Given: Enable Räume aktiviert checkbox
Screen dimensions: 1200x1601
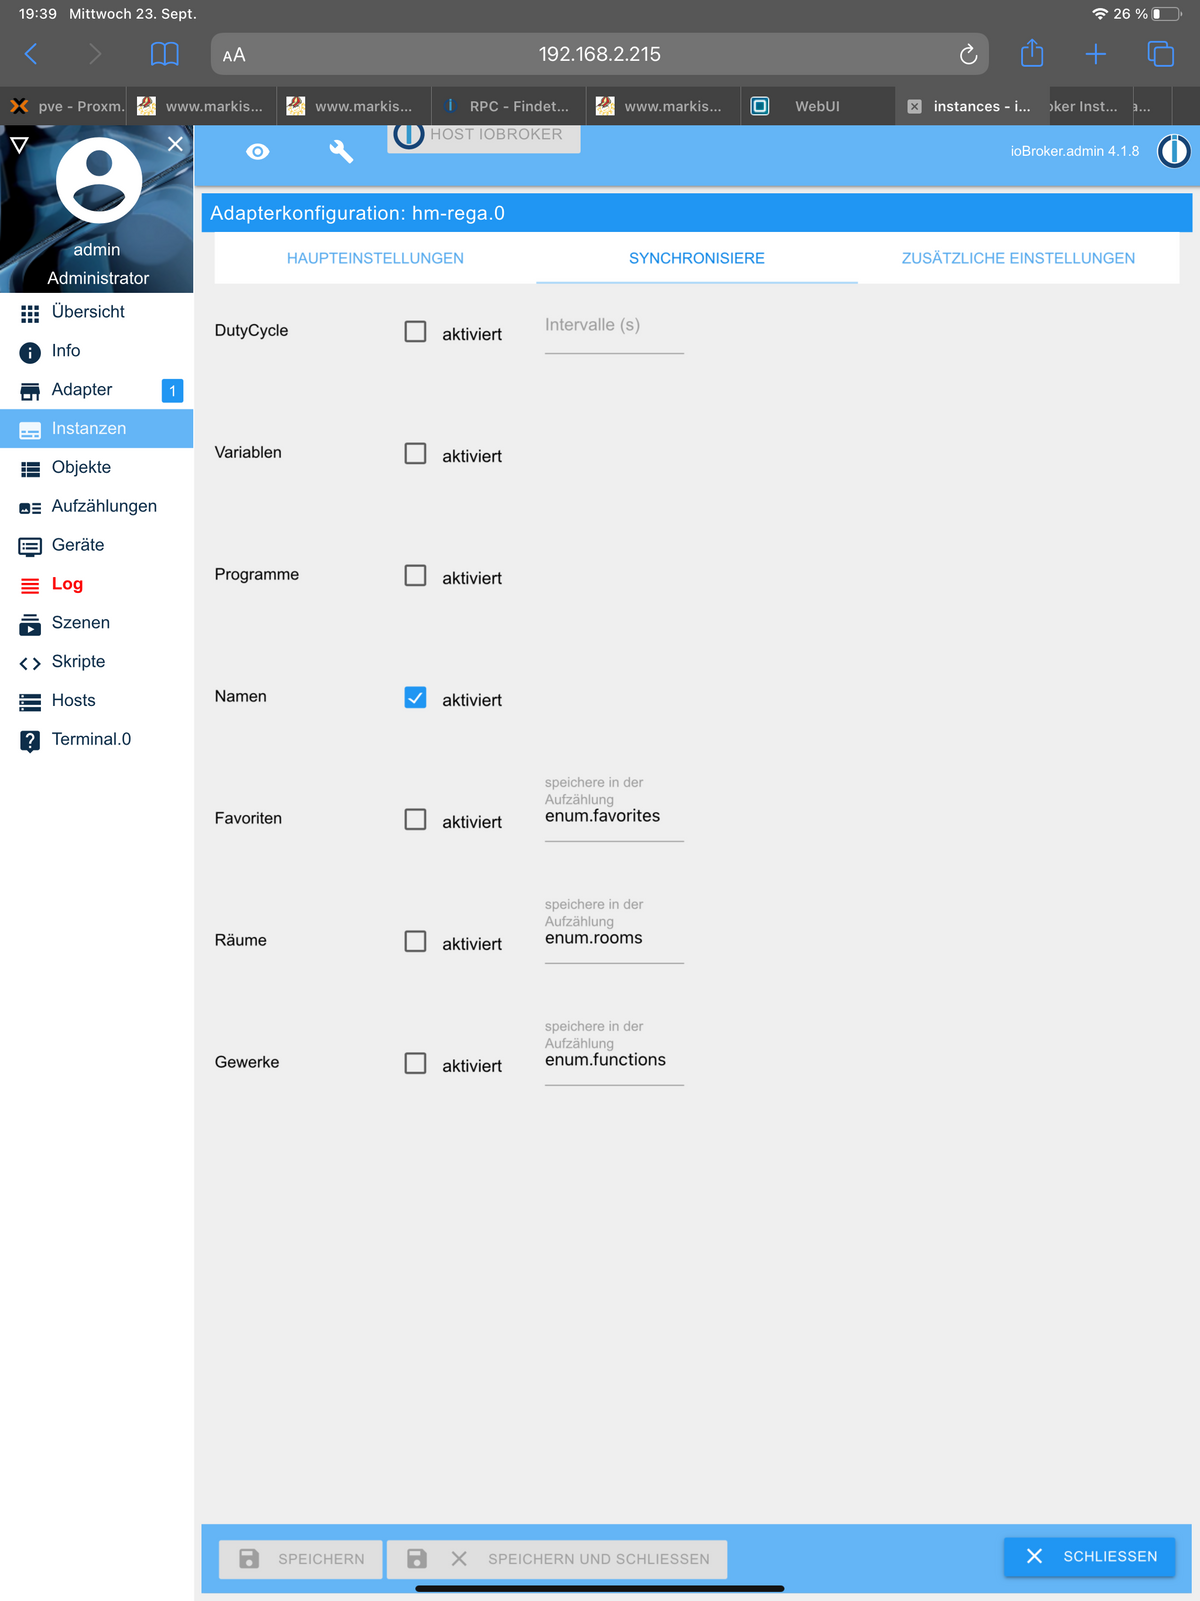Looking at the screenshot, I should (415, 941).
